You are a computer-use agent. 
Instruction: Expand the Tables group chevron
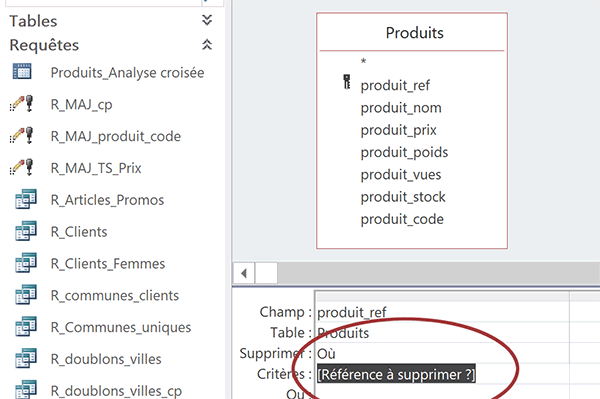click(207, 20)
